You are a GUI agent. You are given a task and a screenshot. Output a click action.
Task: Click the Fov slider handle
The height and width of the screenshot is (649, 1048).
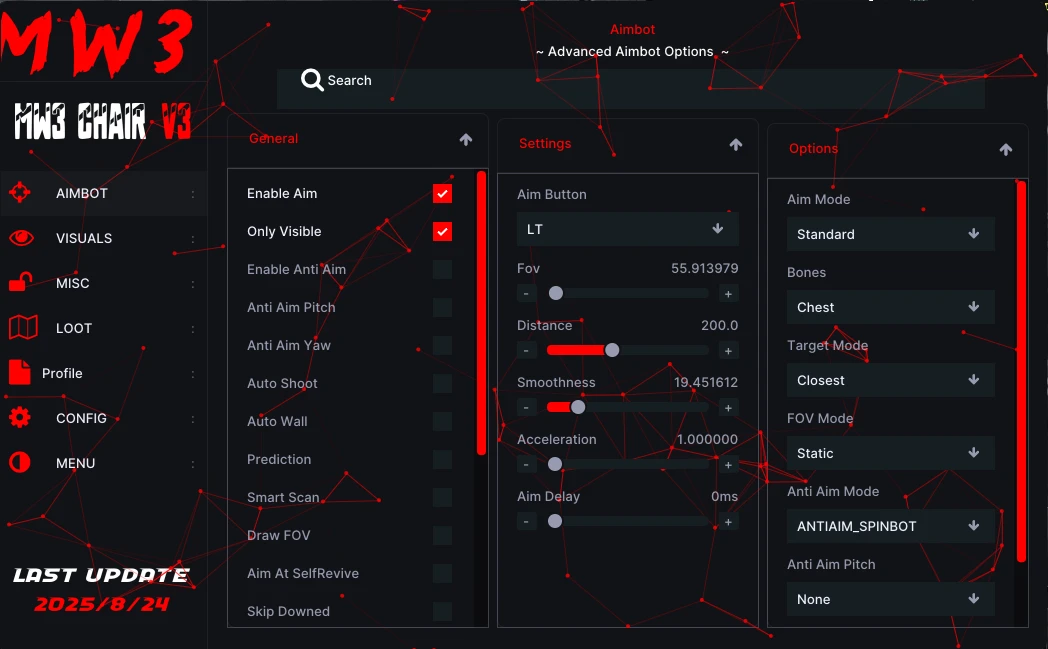pos(555,293)
